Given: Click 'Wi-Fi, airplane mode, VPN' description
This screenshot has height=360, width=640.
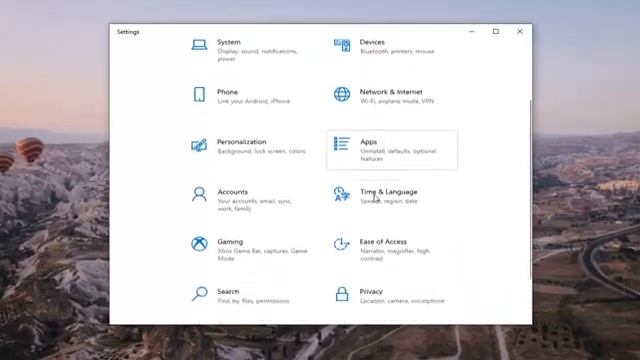Looking at the screenshot, I should click(x=397, y=101).
